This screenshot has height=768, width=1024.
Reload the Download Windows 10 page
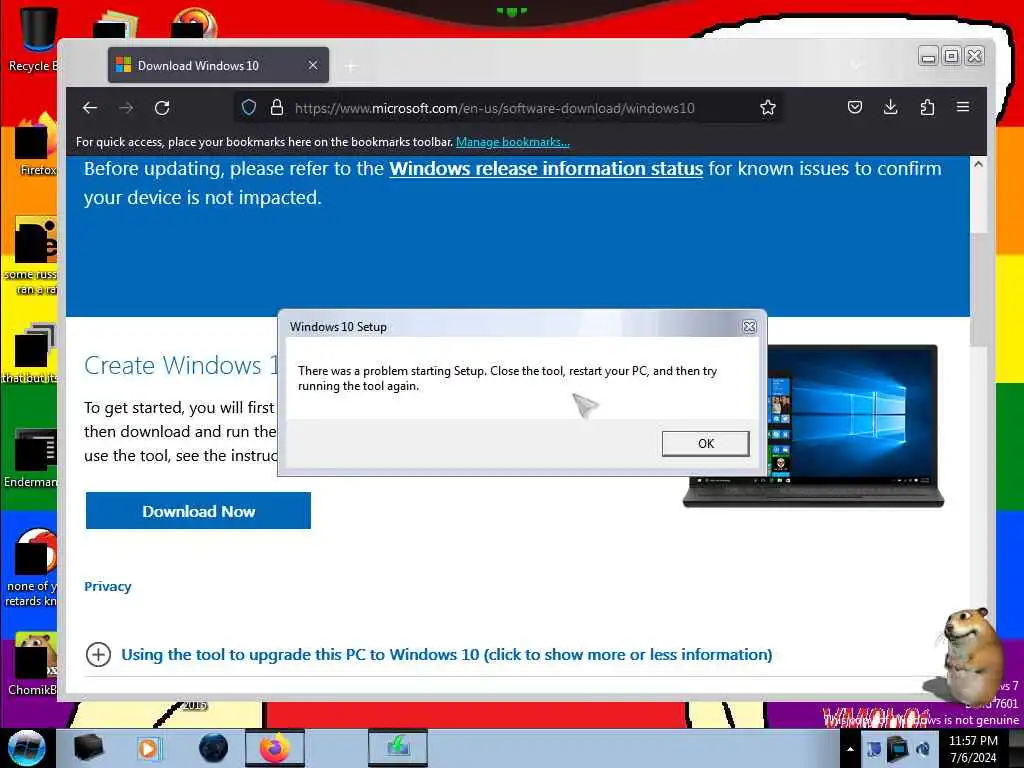162,108
